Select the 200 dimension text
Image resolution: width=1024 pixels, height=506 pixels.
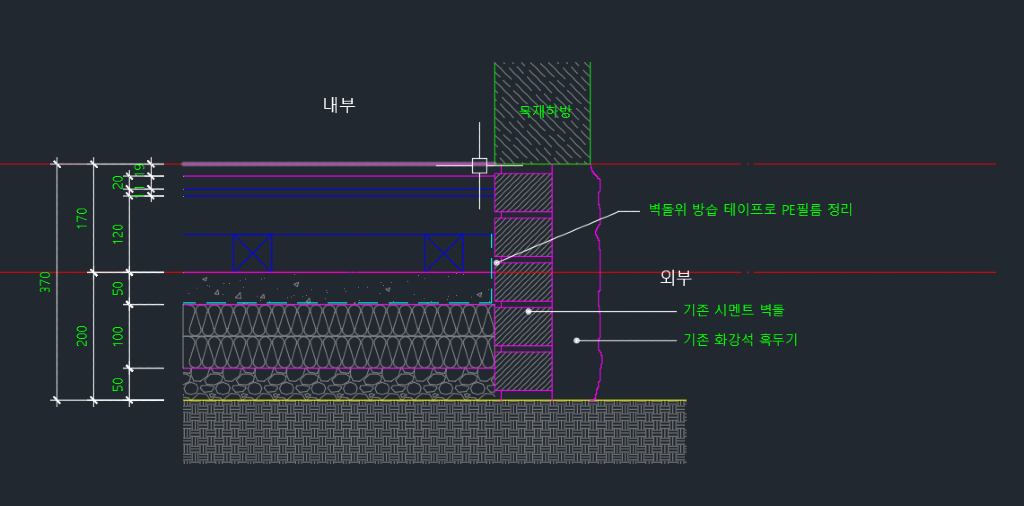(82, 336)
